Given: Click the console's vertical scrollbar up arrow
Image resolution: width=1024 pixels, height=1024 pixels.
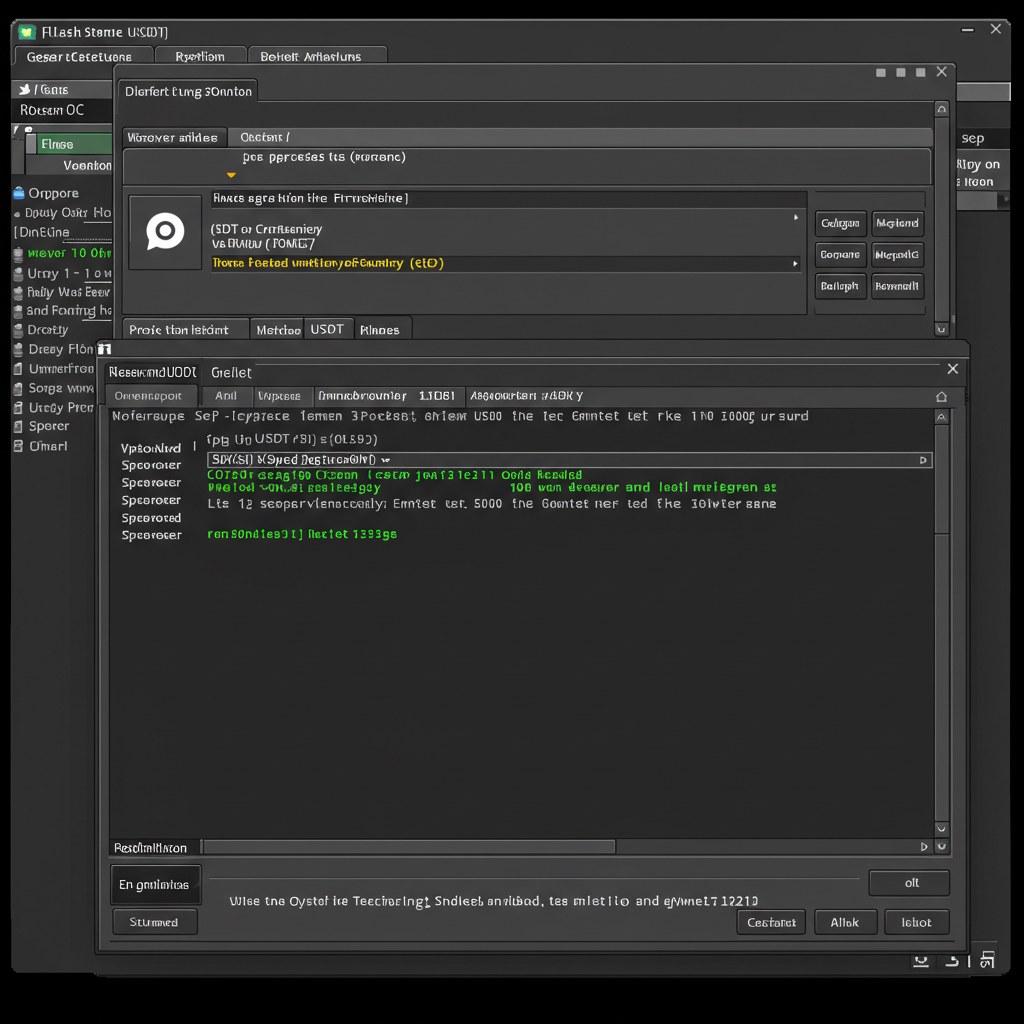Looking at the screenshot, I should point(941,417).
